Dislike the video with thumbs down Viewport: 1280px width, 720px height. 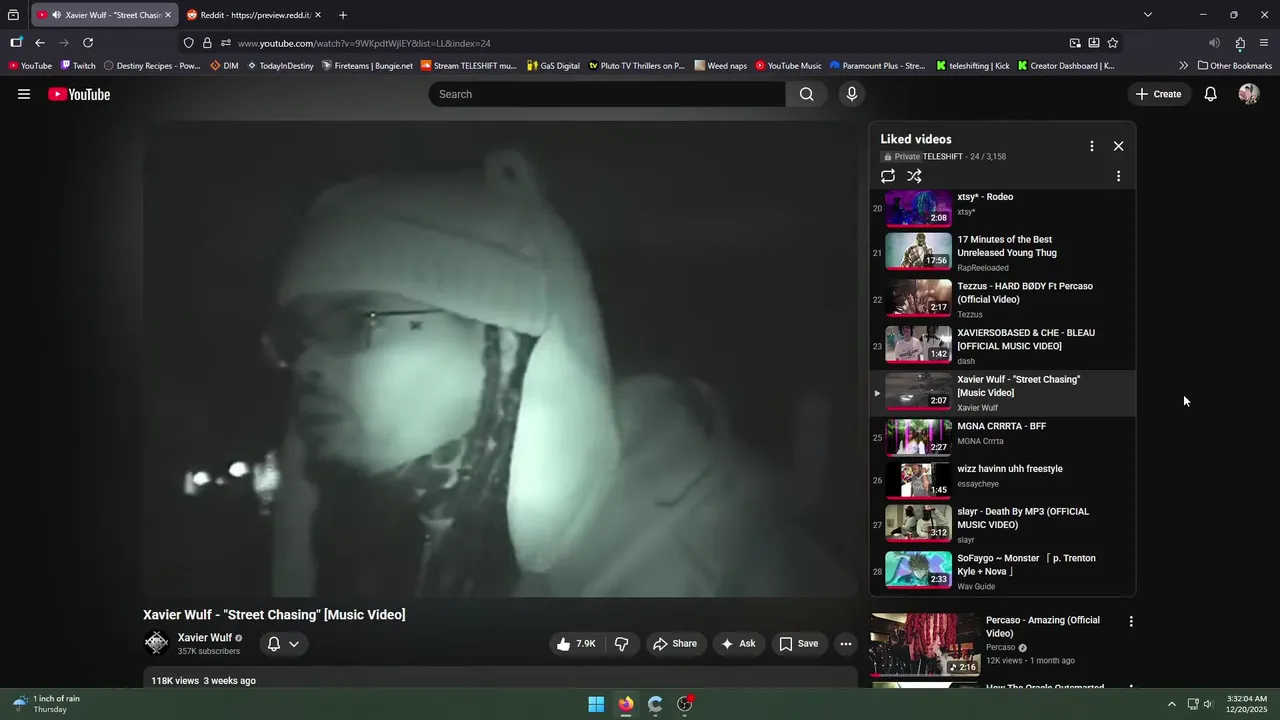621,644
